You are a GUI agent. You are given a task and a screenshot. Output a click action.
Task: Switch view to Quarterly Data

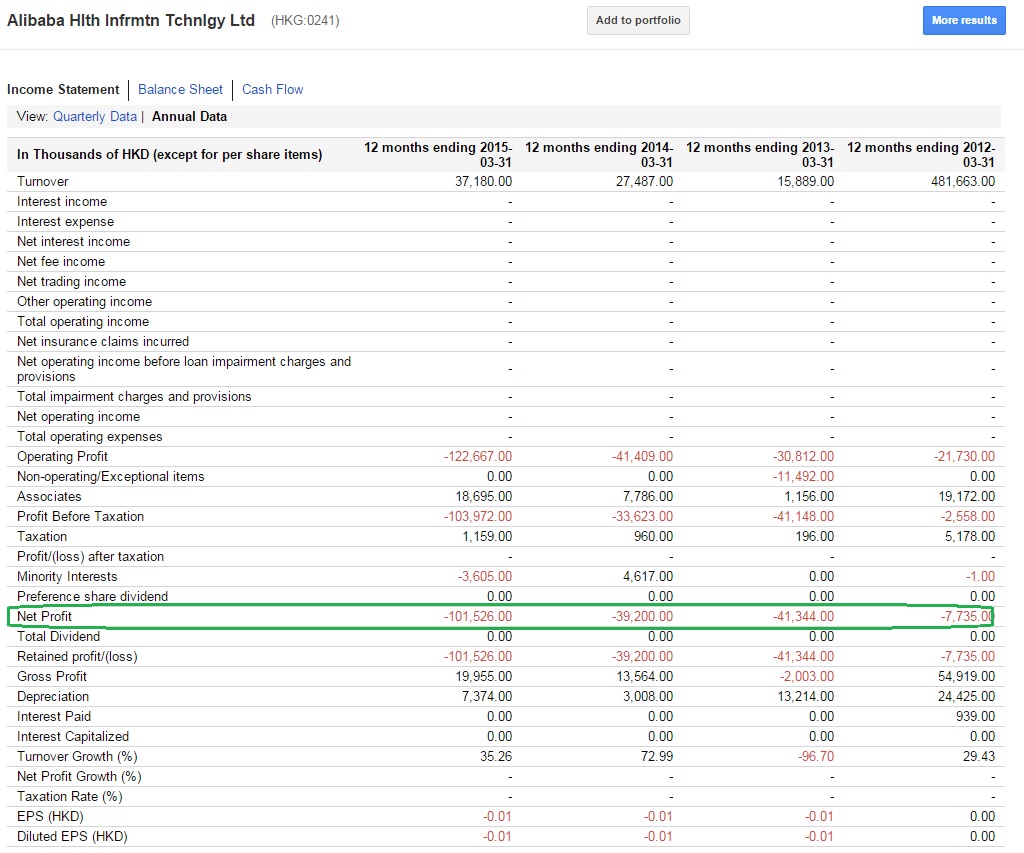95,116
